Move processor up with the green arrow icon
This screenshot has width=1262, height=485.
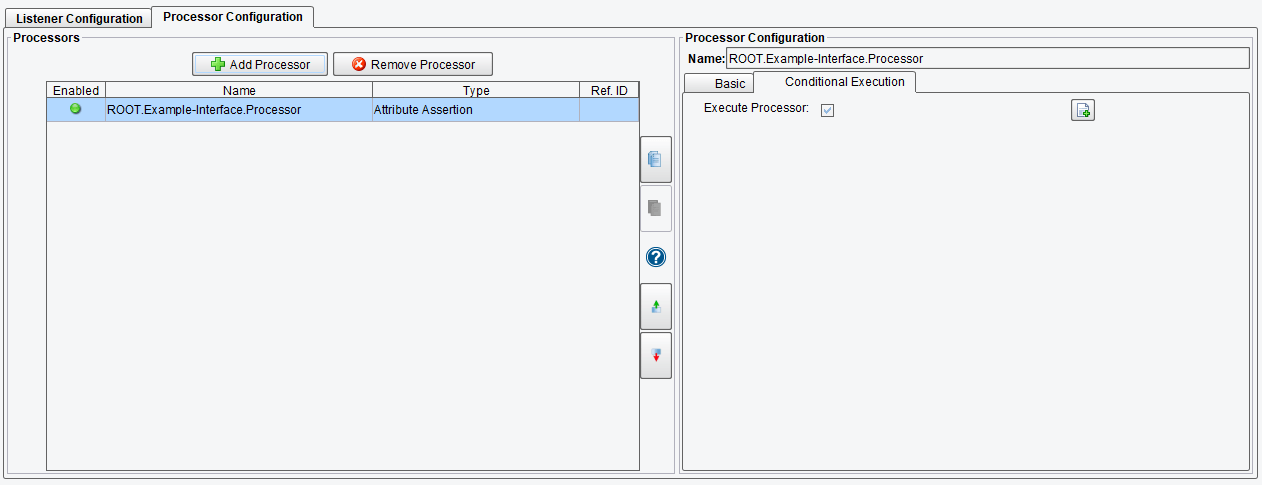click(656, 306)
